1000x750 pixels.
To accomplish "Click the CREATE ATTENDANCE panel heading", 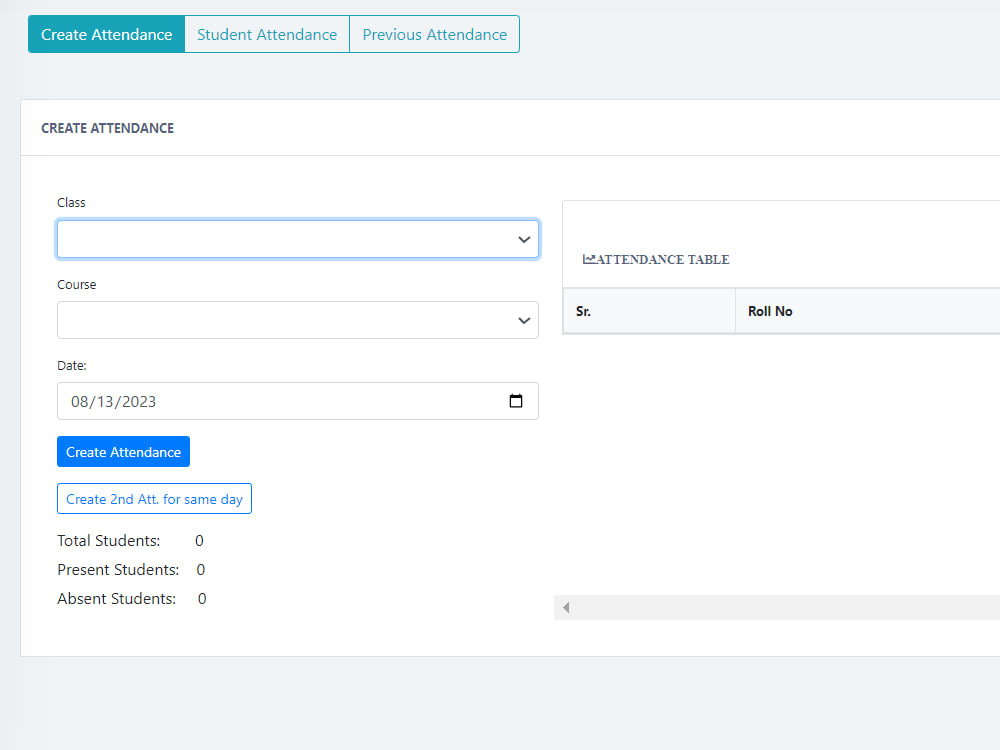I will (x=107, y=128).
